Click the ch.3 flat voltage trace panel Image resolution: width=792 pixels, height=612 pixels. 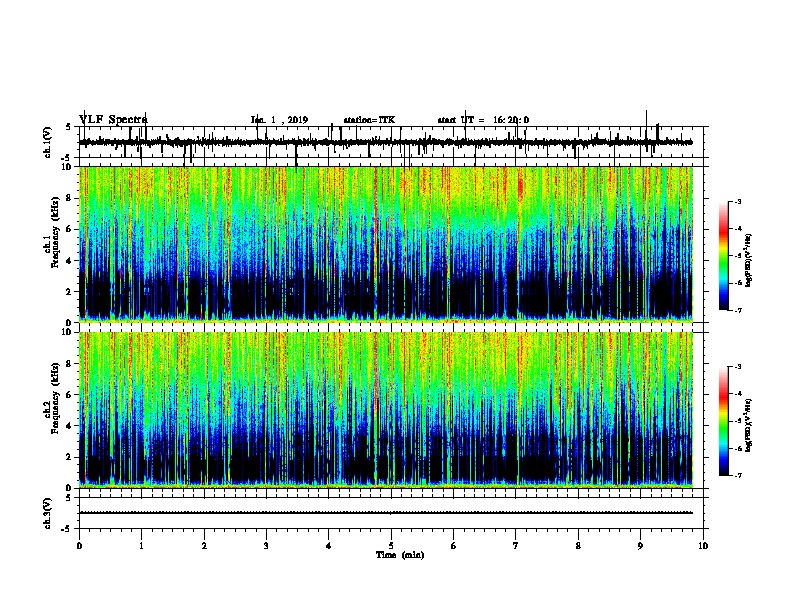(391, 513)
